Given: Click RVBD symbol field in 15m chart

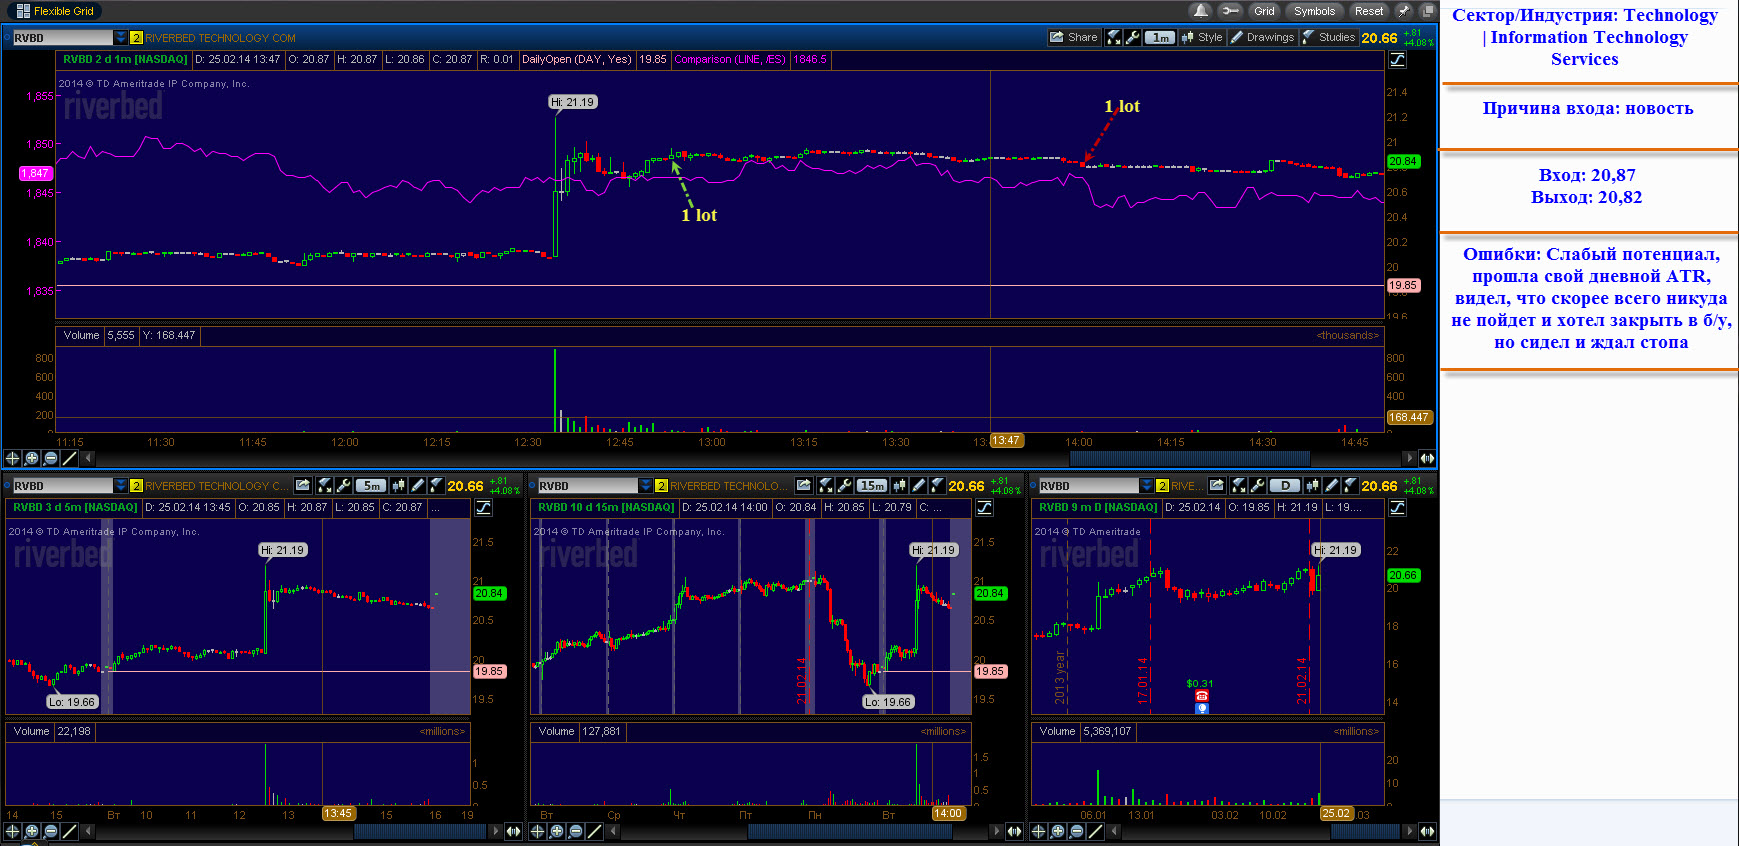Looking at the screenshot, I should 587,486.
